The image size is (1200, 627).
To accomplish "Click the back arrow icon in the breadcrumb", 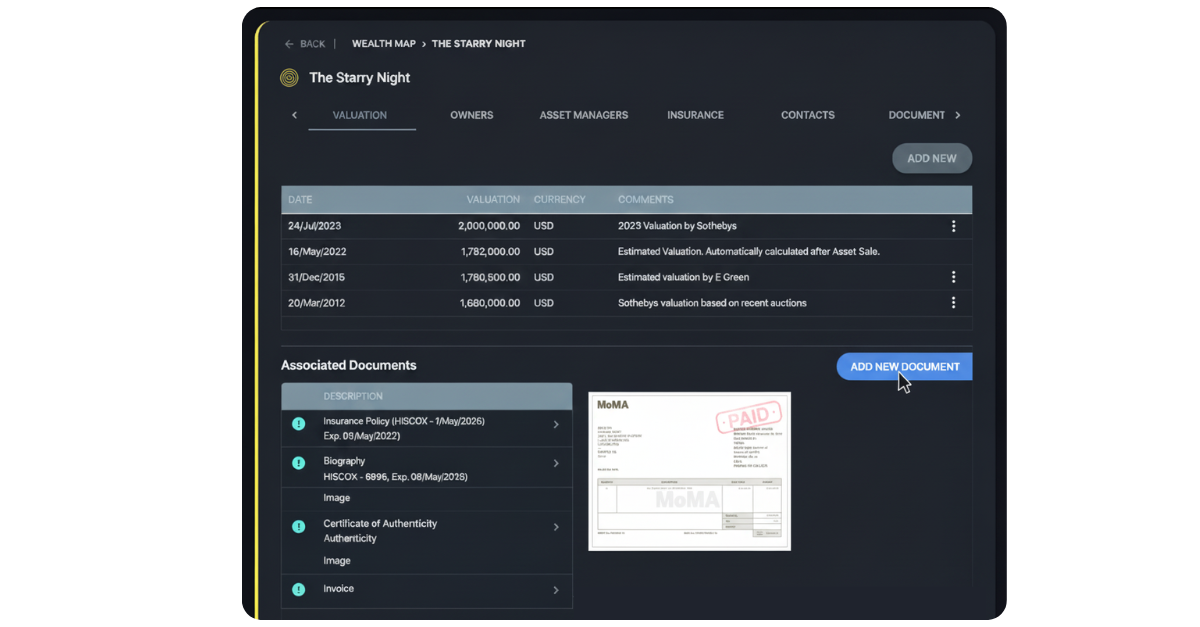I will point(287,43).
